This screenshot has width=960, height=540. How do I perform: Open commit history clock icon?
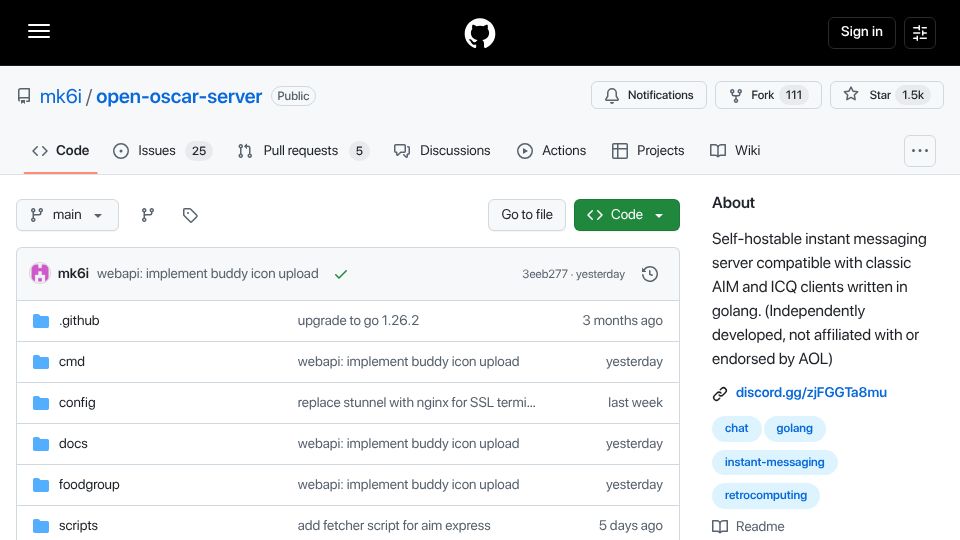pyautogui.click(x=650, y=274)
